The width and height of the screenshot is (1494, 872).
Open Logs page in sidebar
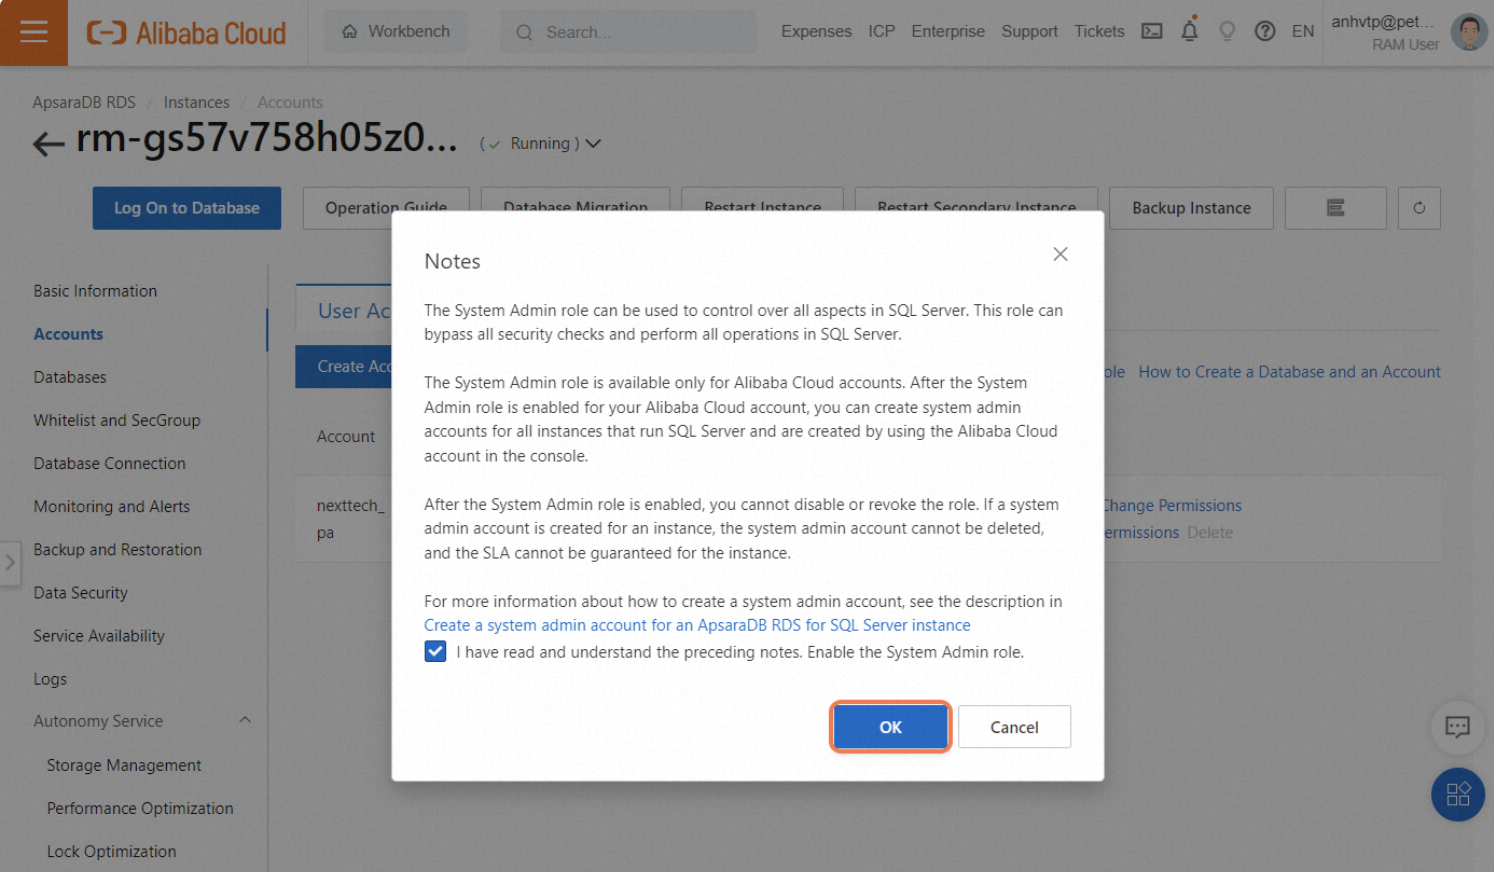click(50, 678)
